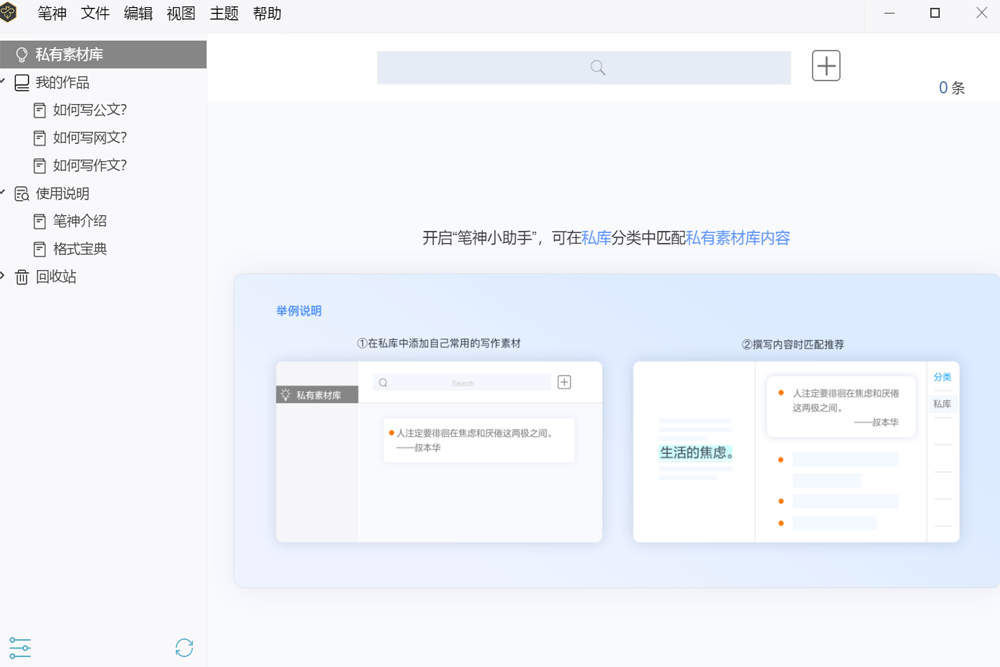Viewport: 1000px width, 667px height.
Task: Expand the 回收站 tree node
Action: coord(3,276)
